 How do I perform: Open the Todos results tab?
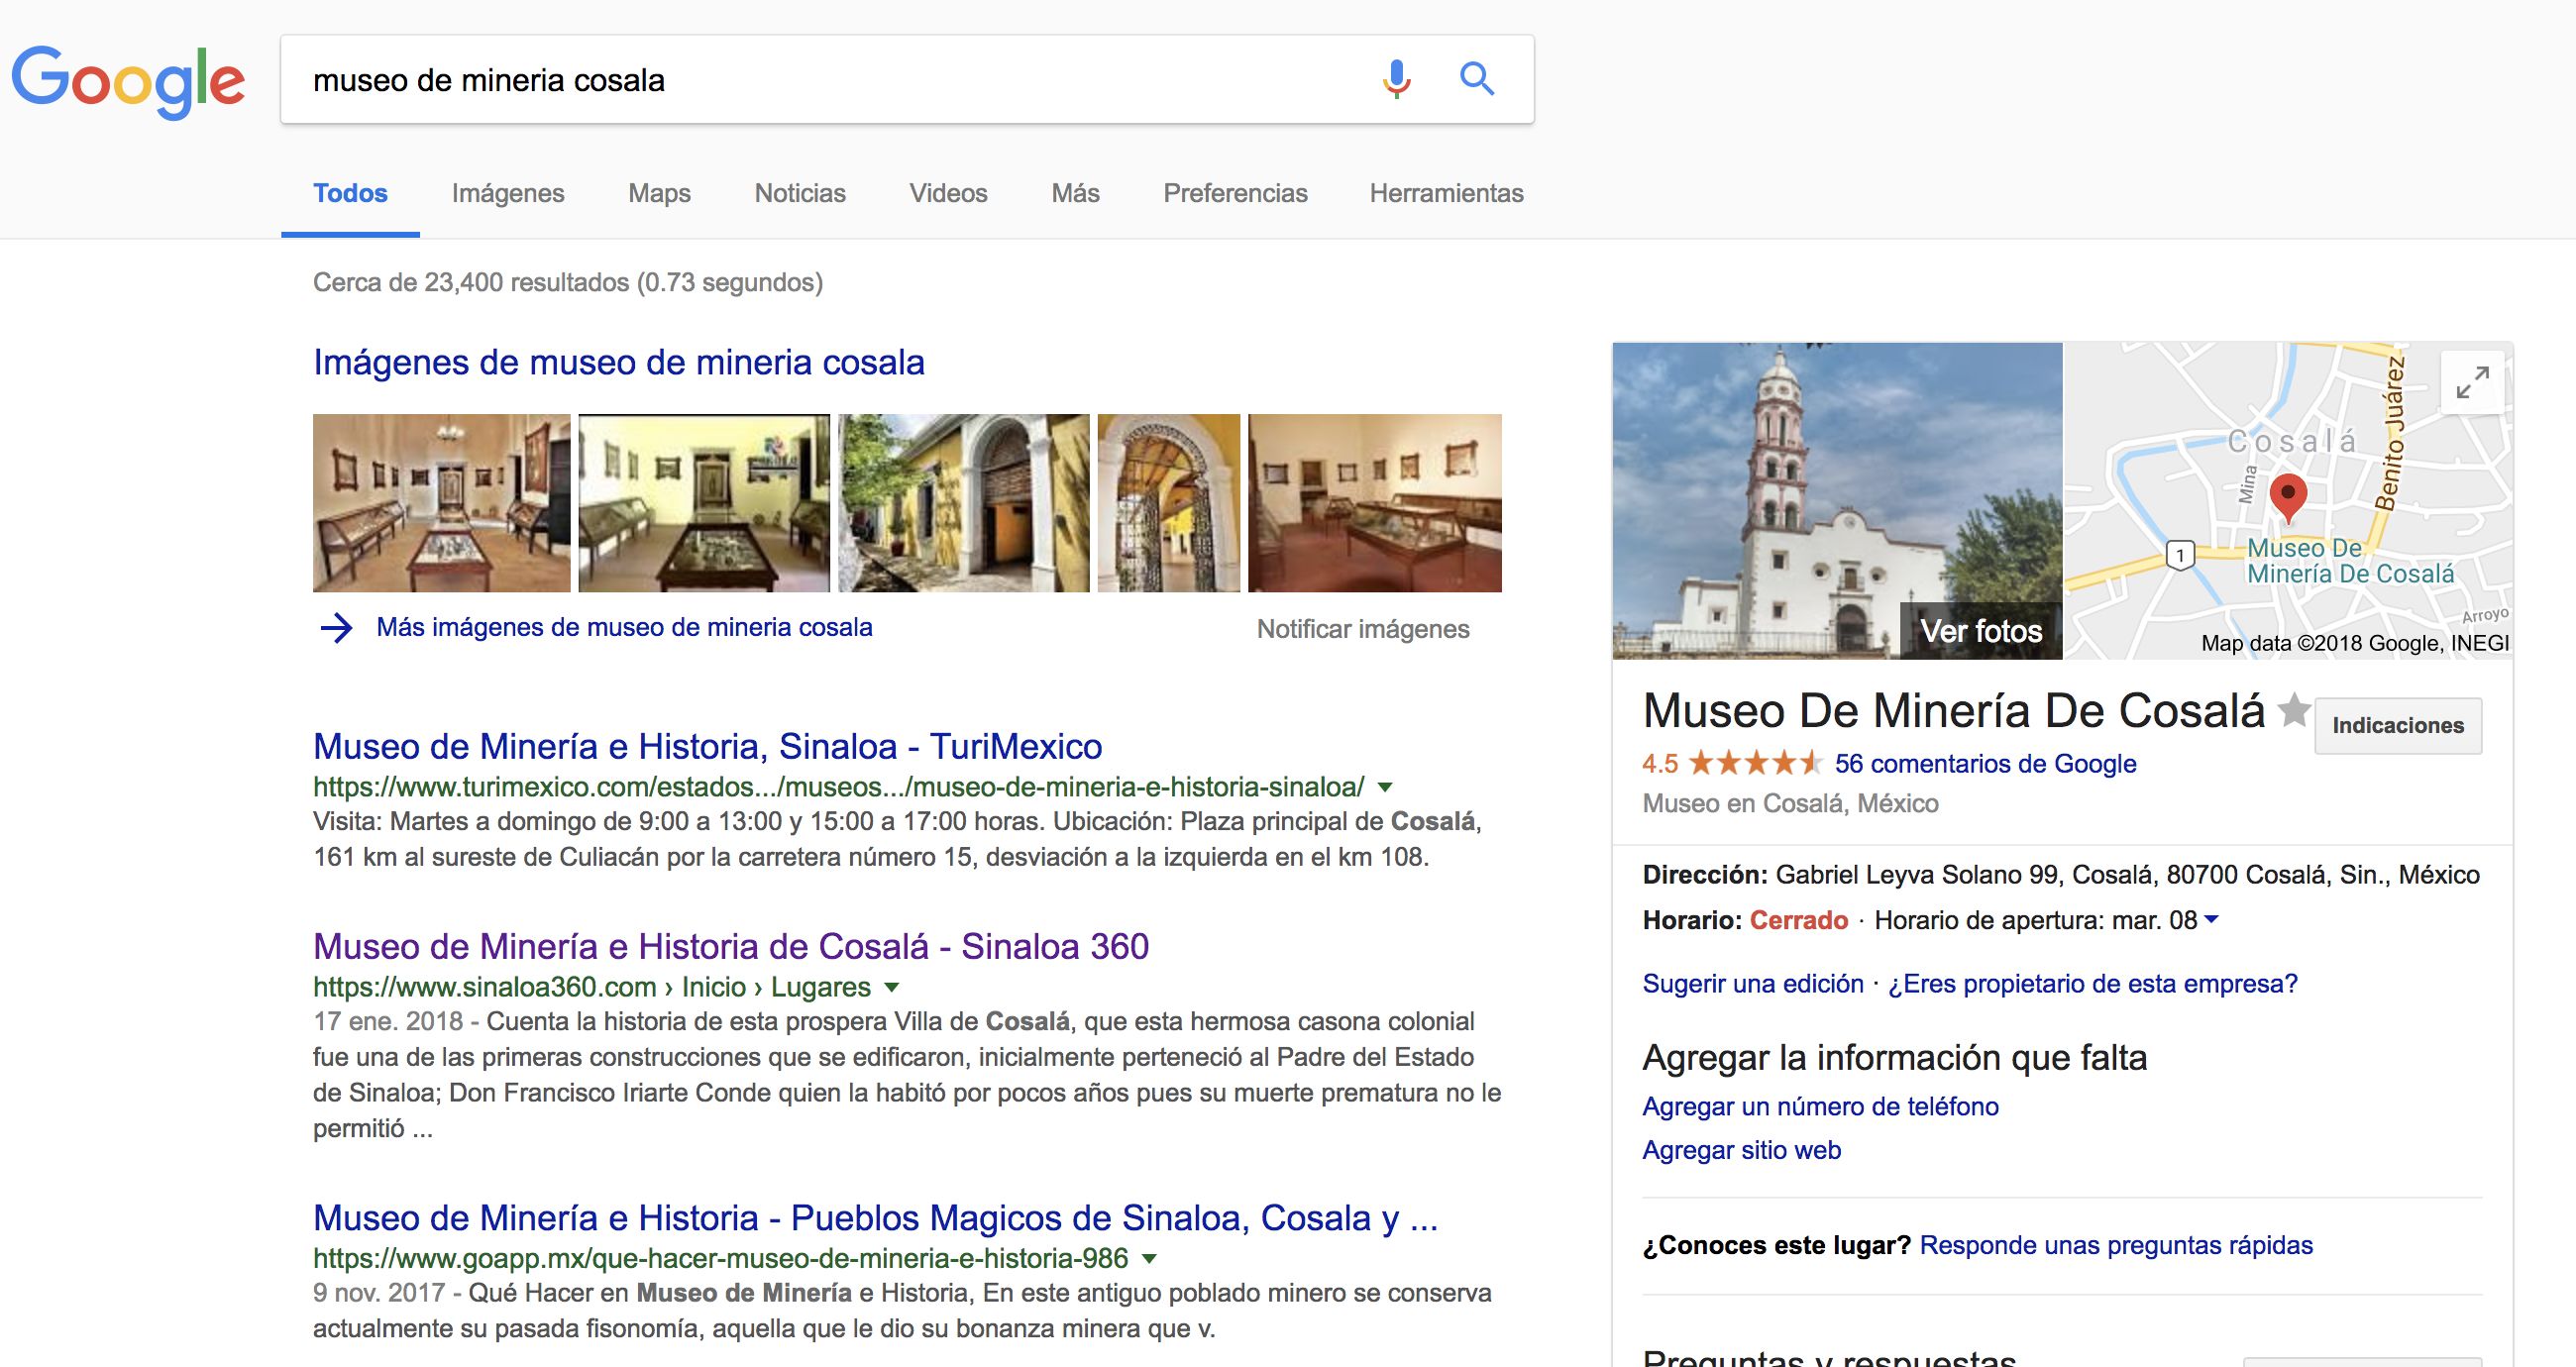[x=350, y=193]
